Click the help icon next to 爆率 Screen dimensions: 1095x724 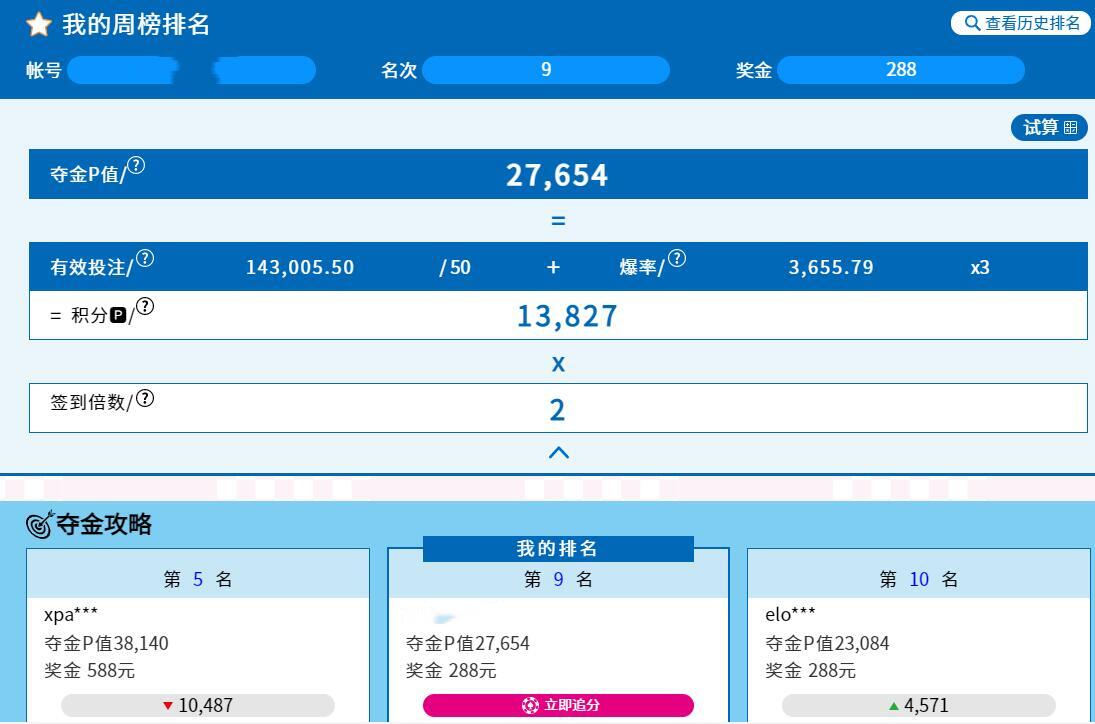click(677, 259)
